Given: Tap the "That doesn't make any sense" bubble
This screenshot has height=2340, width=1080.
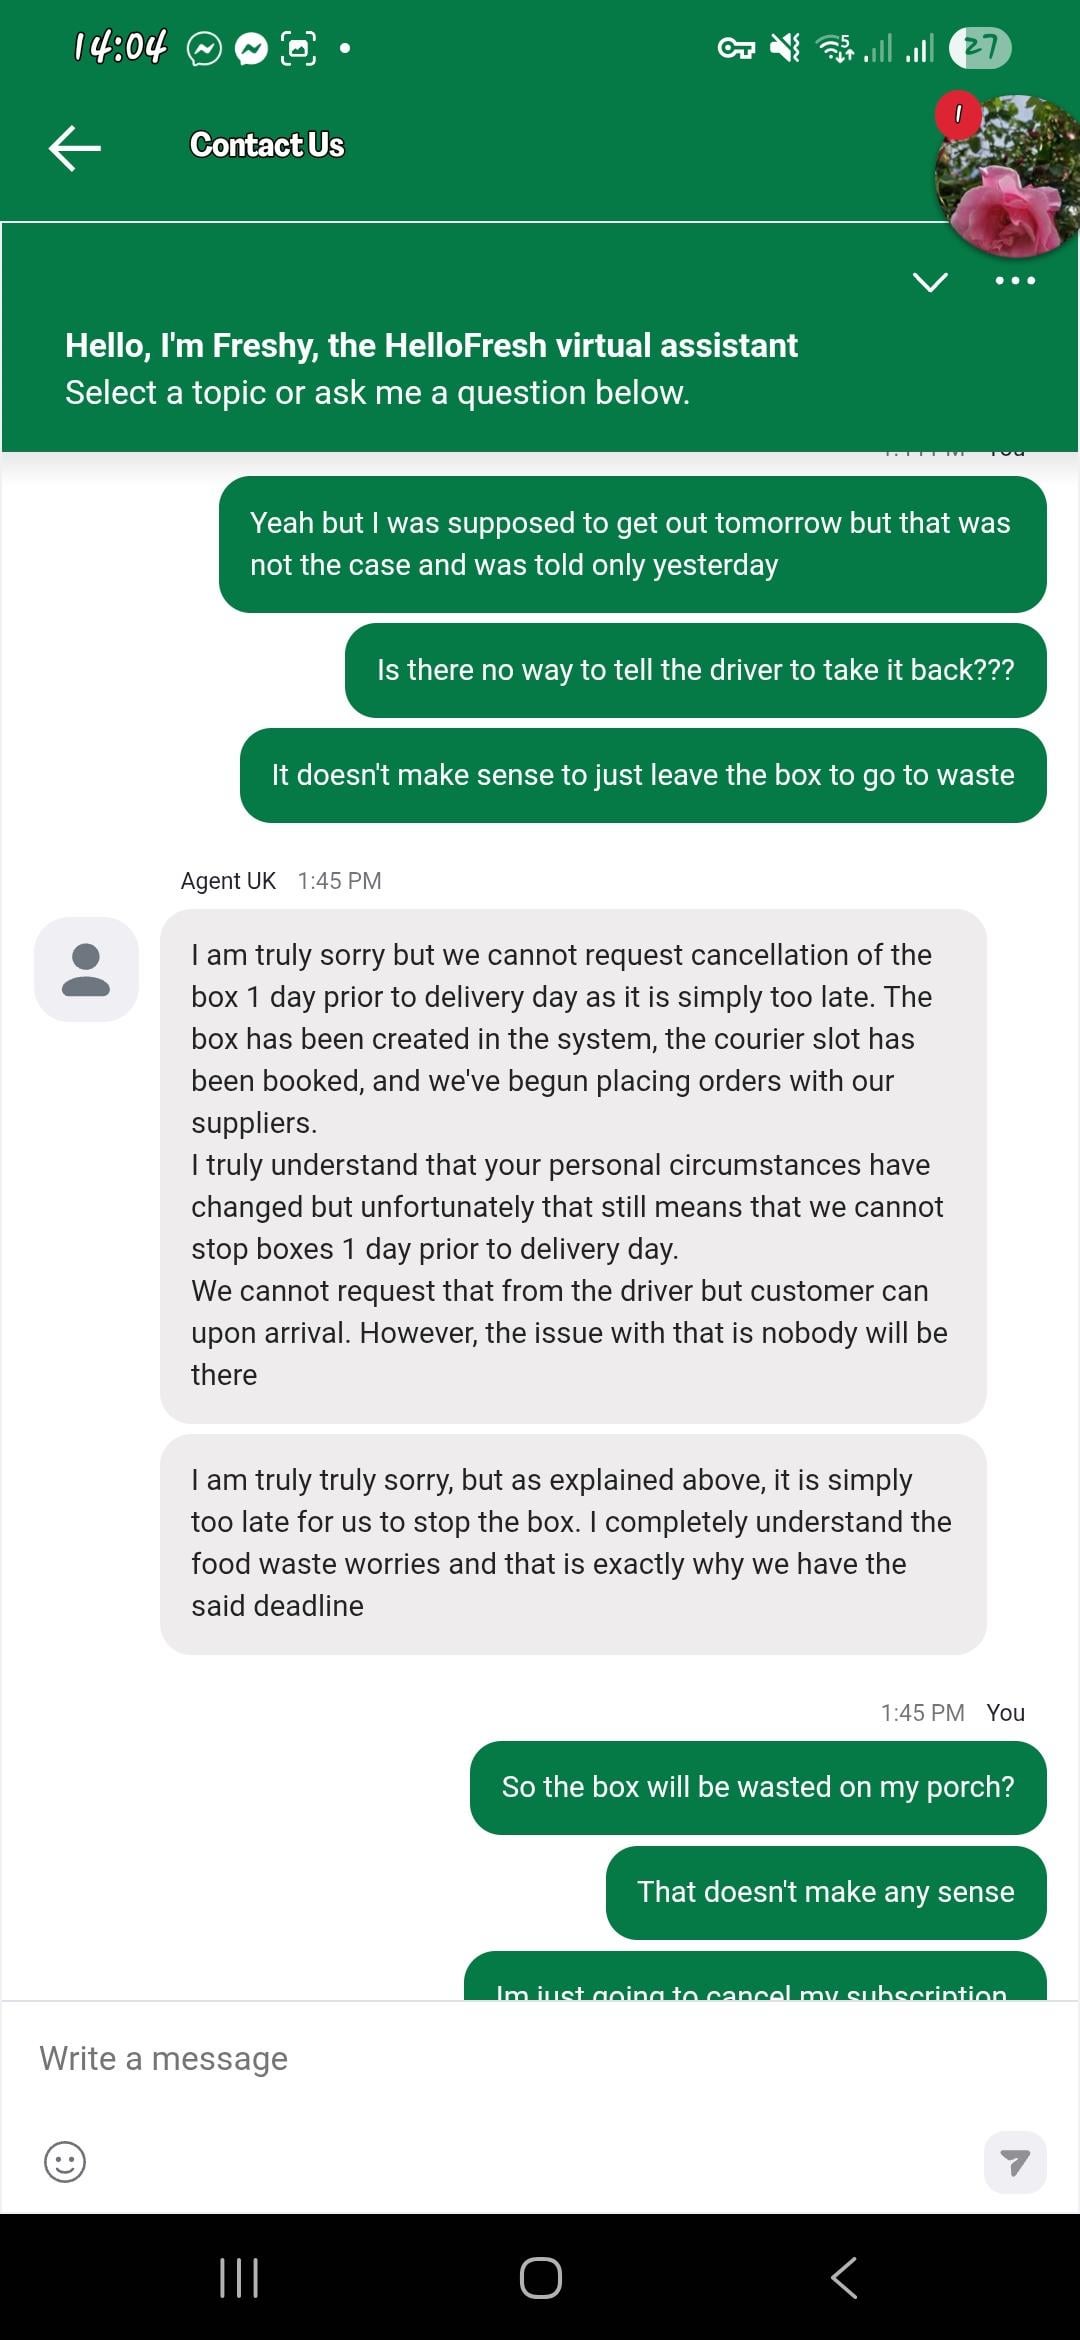Looking at the screenshot, I should (825, 1892).
